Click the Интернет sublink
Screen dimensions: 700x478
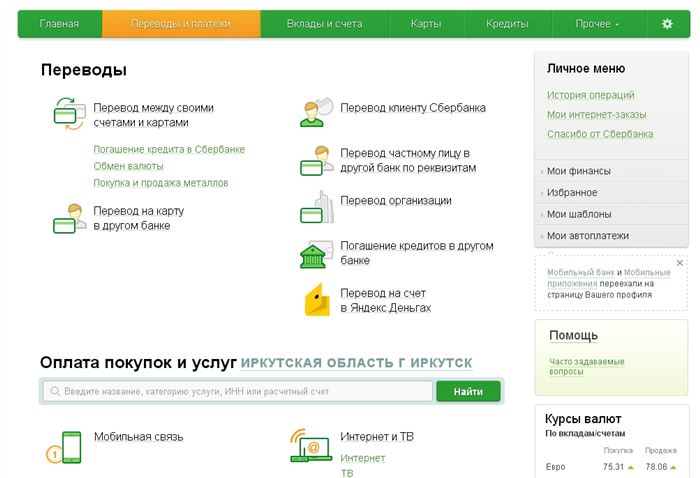(362, 458)
